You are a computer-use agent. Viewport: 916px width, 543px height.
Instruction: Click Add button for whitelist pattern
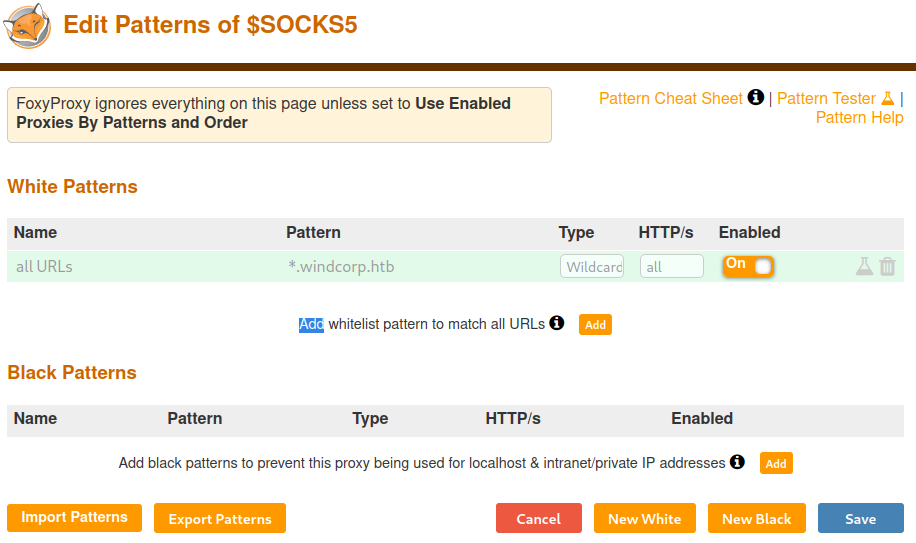[595, 325]
